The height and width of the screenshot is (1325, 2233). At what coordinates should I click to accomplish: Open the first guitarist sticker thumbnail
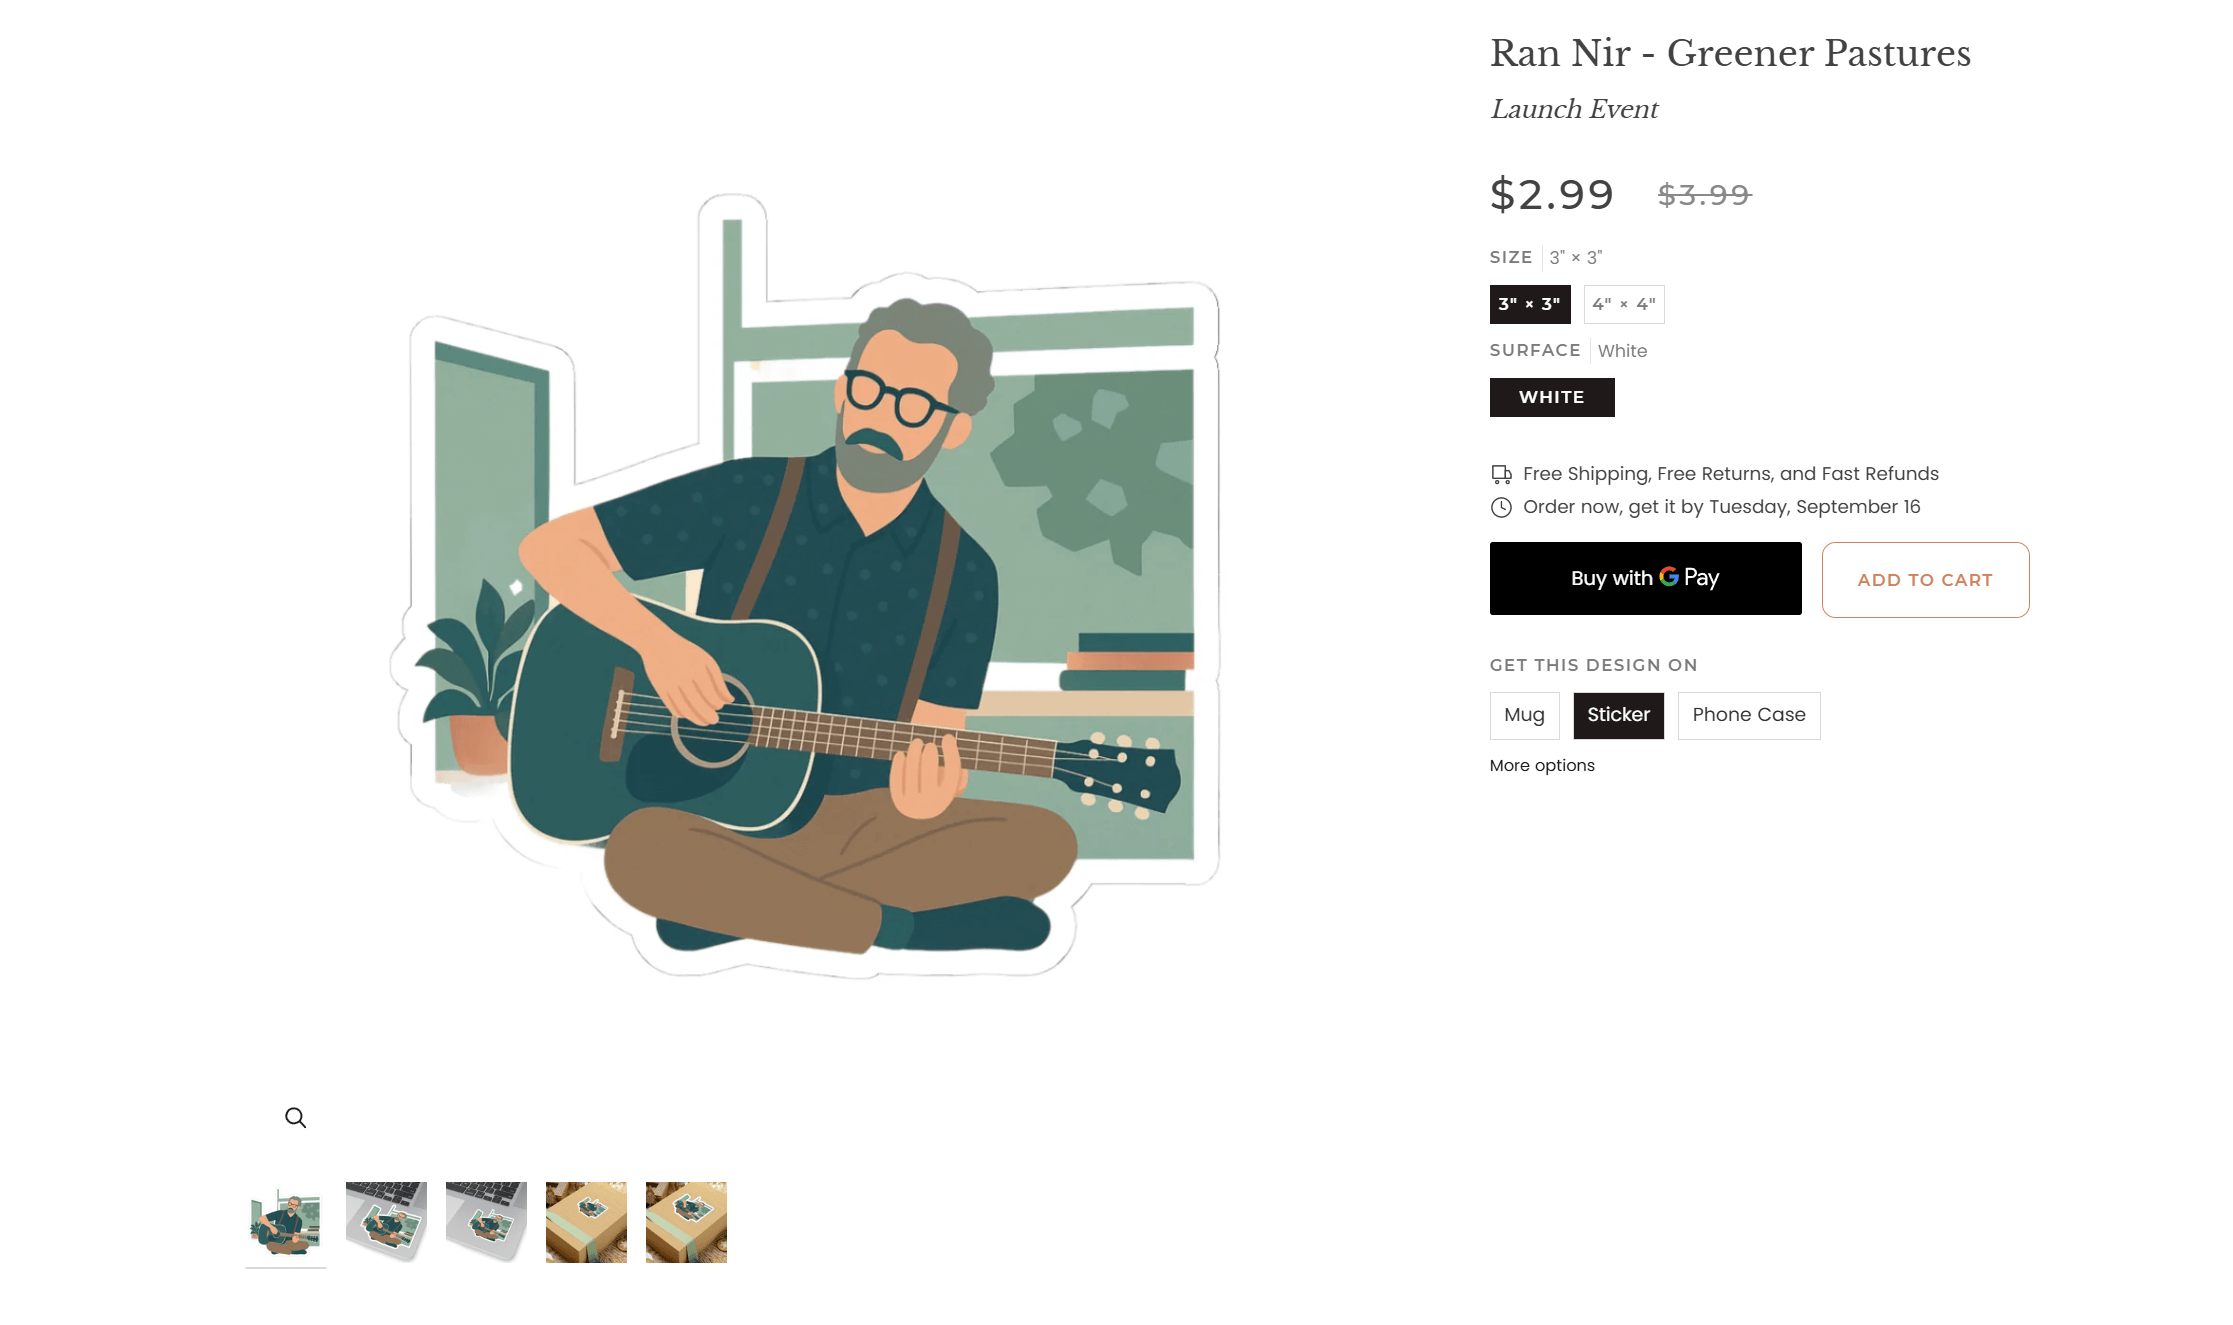286,1222
